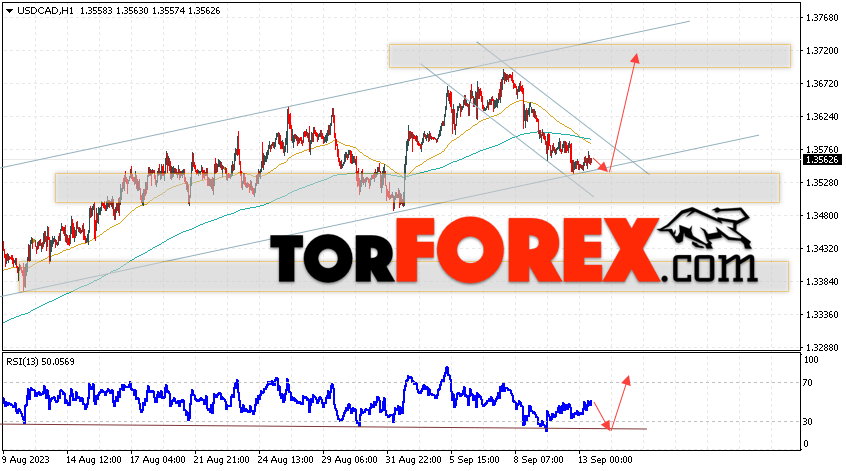
Task: Click the 21 Aug 21:00 time label
Action: point(222,460)
